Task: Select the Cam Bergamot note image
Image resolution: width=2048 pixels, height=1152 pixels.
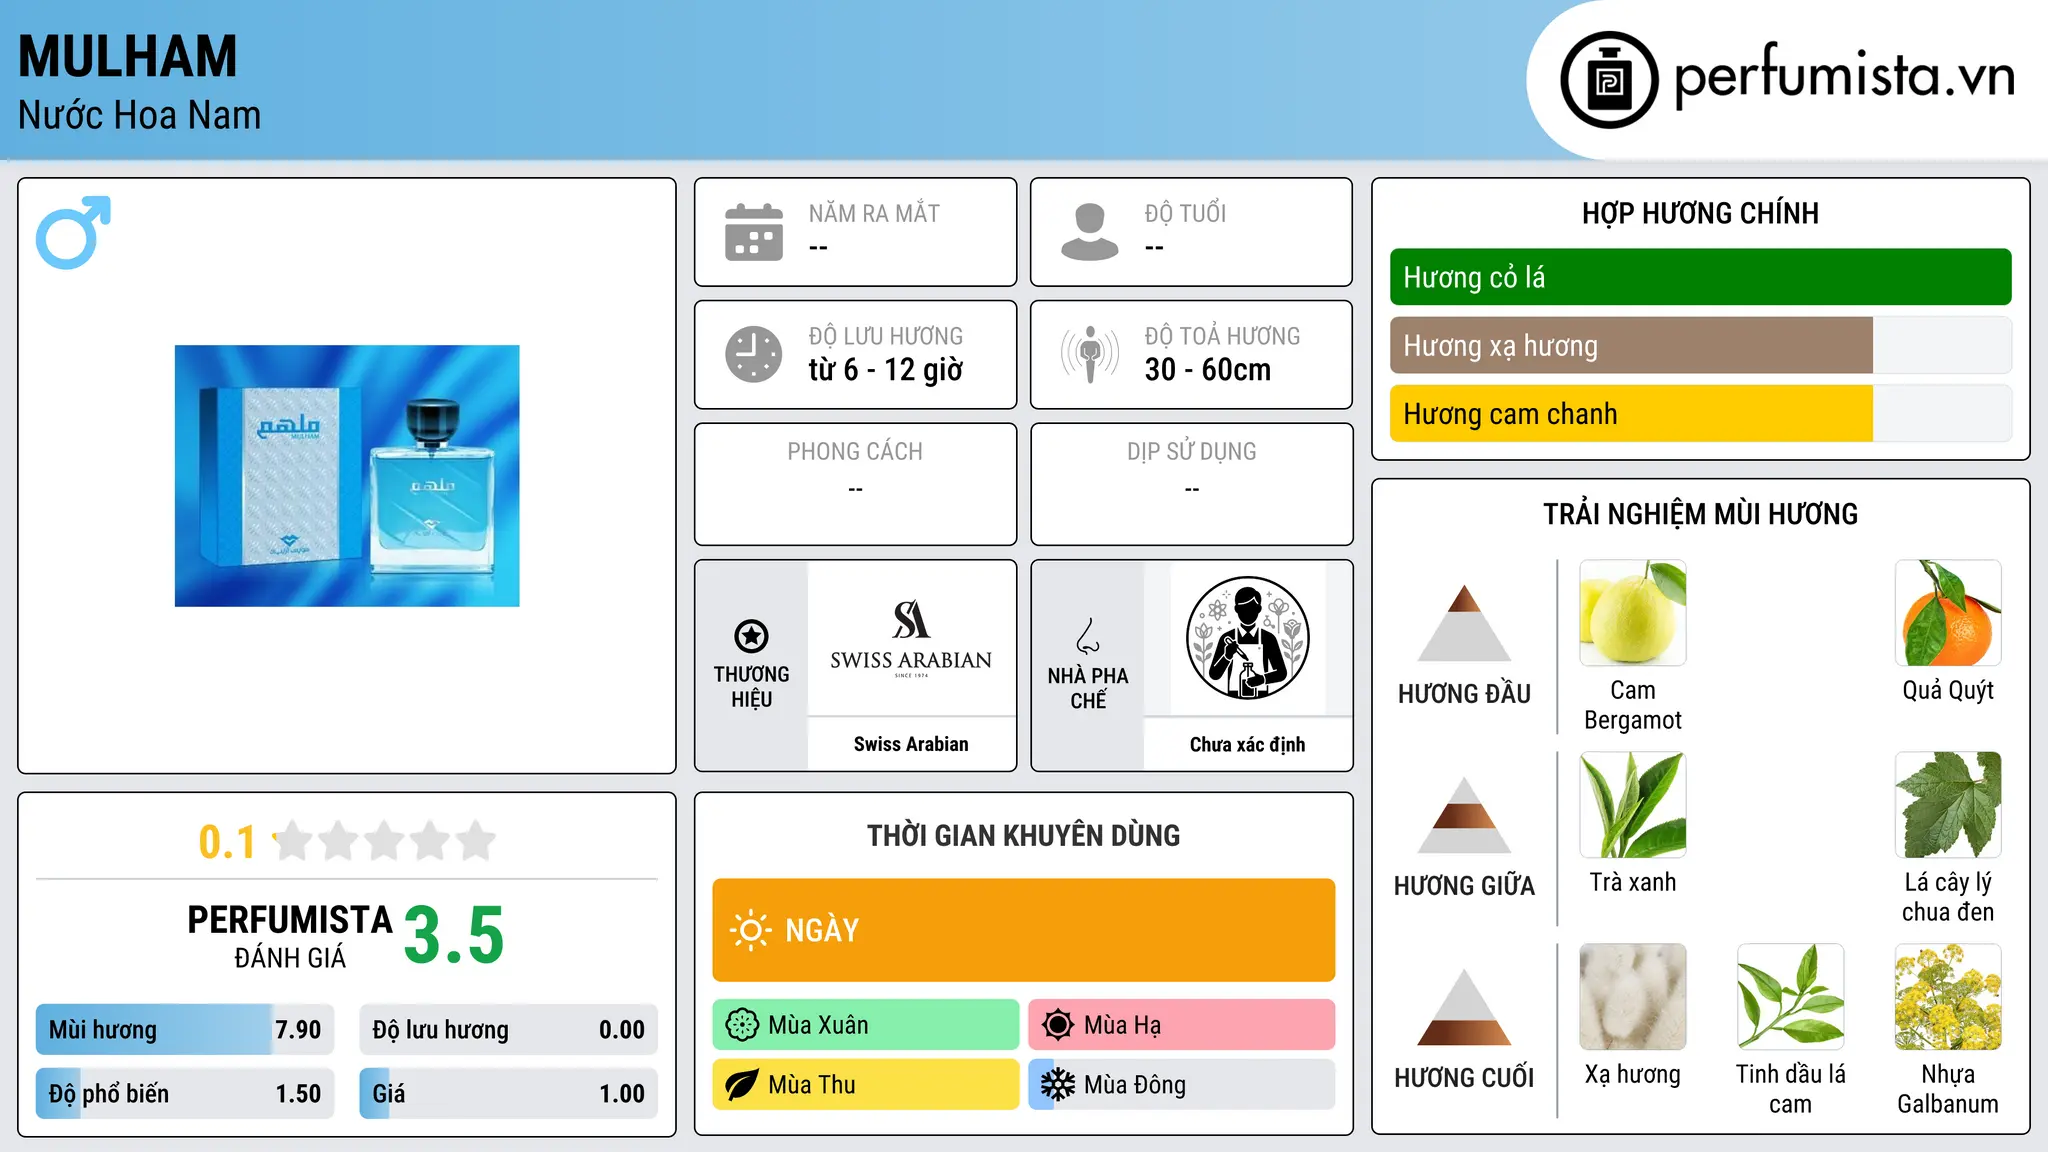Action: pos(1633,613)
